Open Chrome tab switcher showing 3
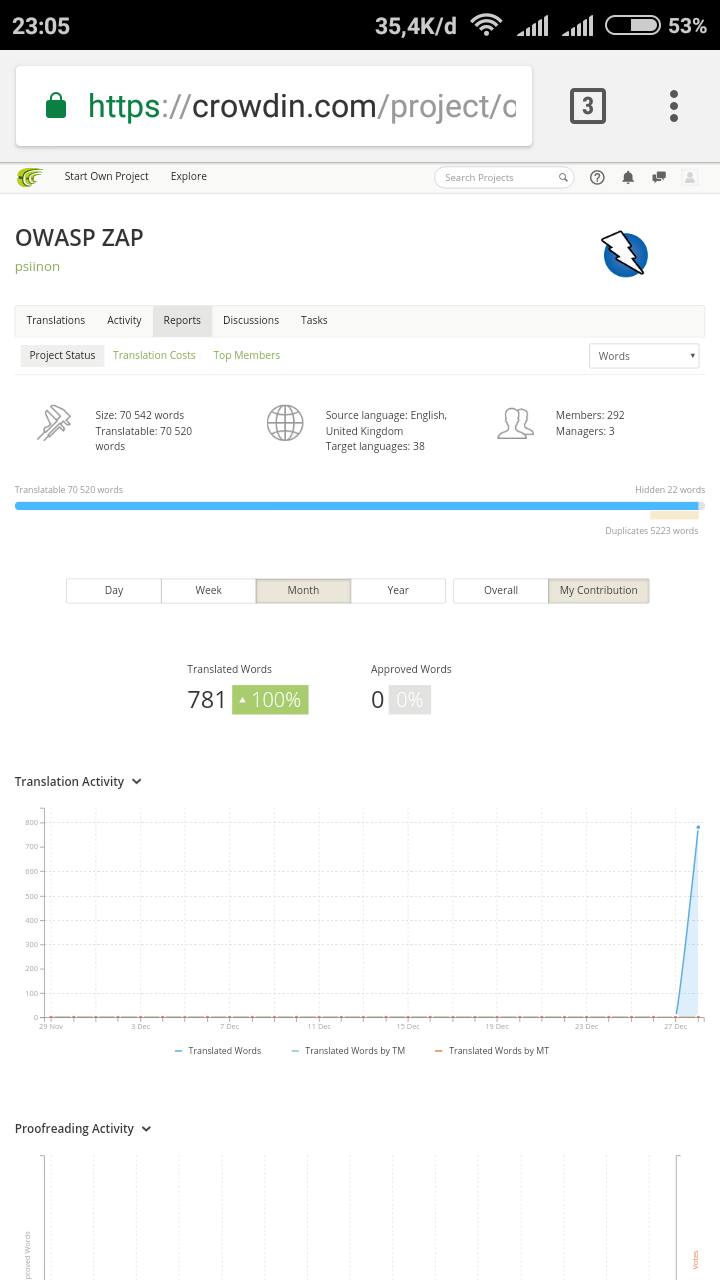This screenshot has width=720, height=1280. [588, 106]
